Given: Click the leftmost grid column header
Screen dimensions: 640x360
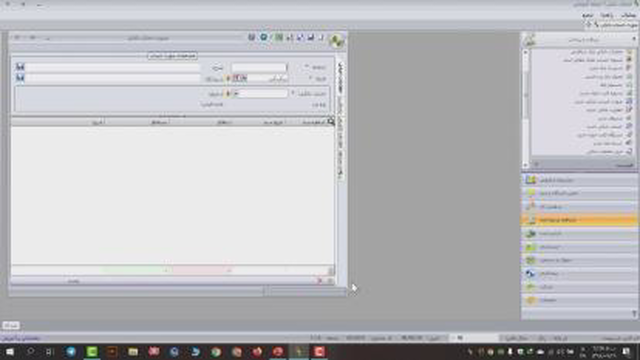Looking at the screenshot, I should tap(58, 122).
